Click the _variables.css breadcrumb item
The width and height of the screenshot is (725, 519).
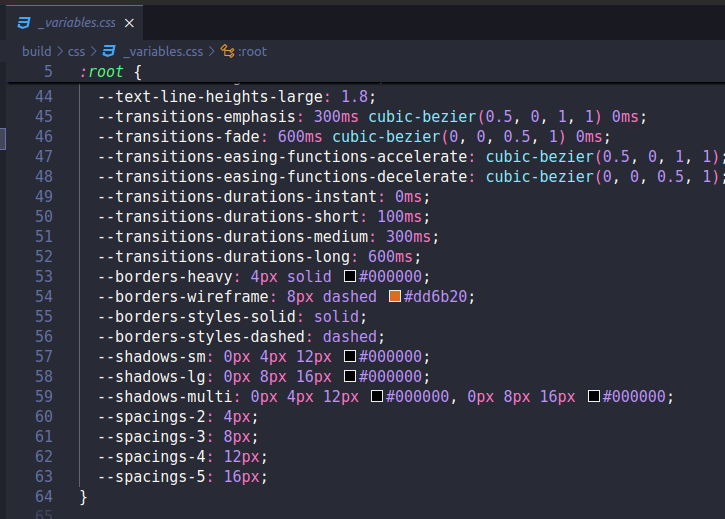(x=163, y=51)
